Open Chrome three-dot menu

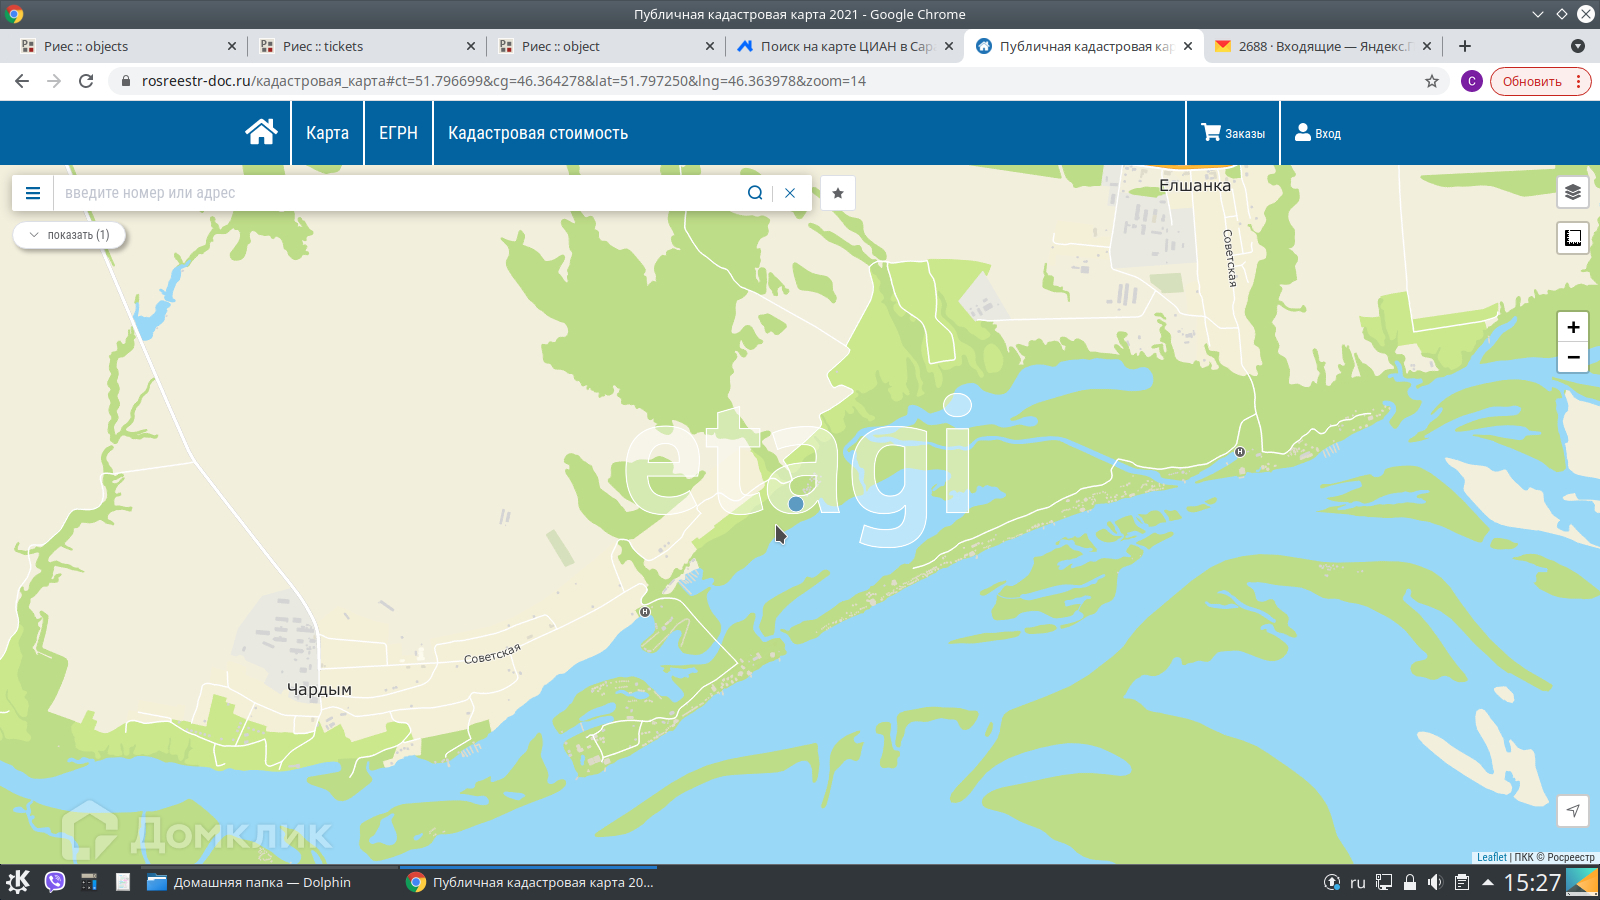click(1579, 81)
